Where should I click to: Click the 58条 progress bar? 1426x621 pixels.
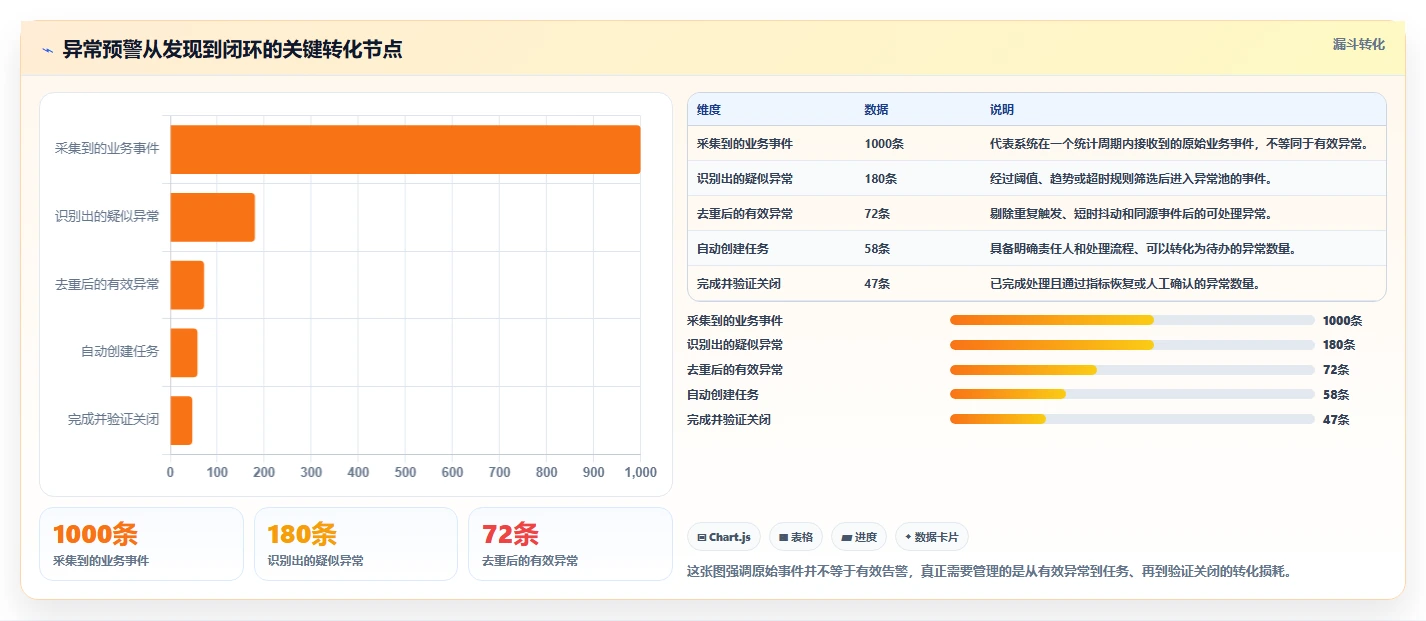tap(1132, 394)
